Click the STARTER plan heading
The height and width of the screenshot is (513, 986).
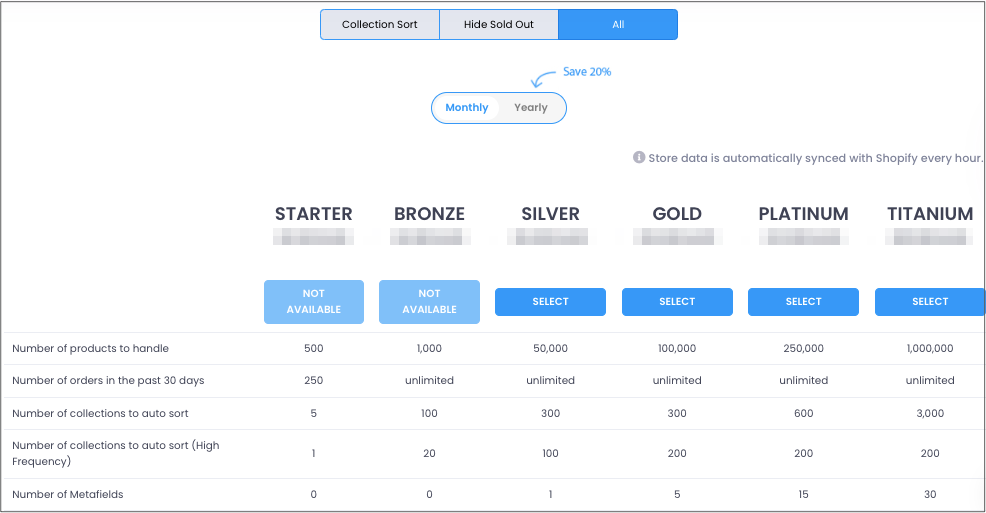(313, 214)
